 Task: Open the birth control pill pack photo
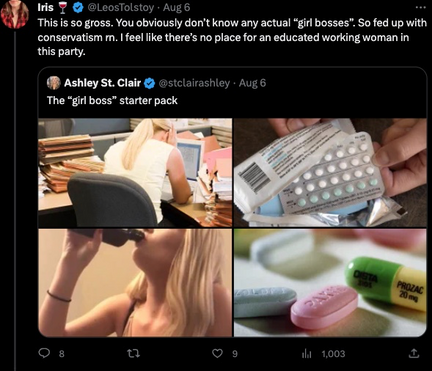[330, 173]
